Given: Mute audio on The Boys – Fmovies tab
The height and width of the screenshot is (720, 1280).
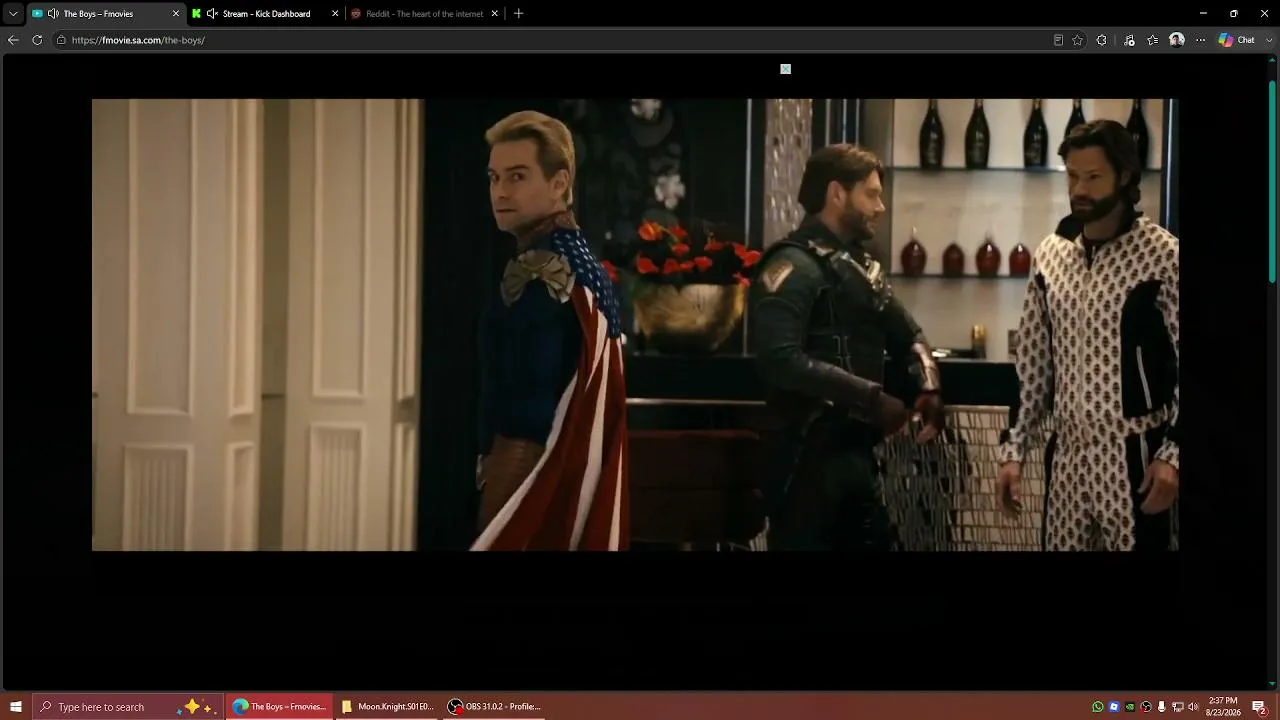Looking at the screenshot, I should [x=53, y=14].
